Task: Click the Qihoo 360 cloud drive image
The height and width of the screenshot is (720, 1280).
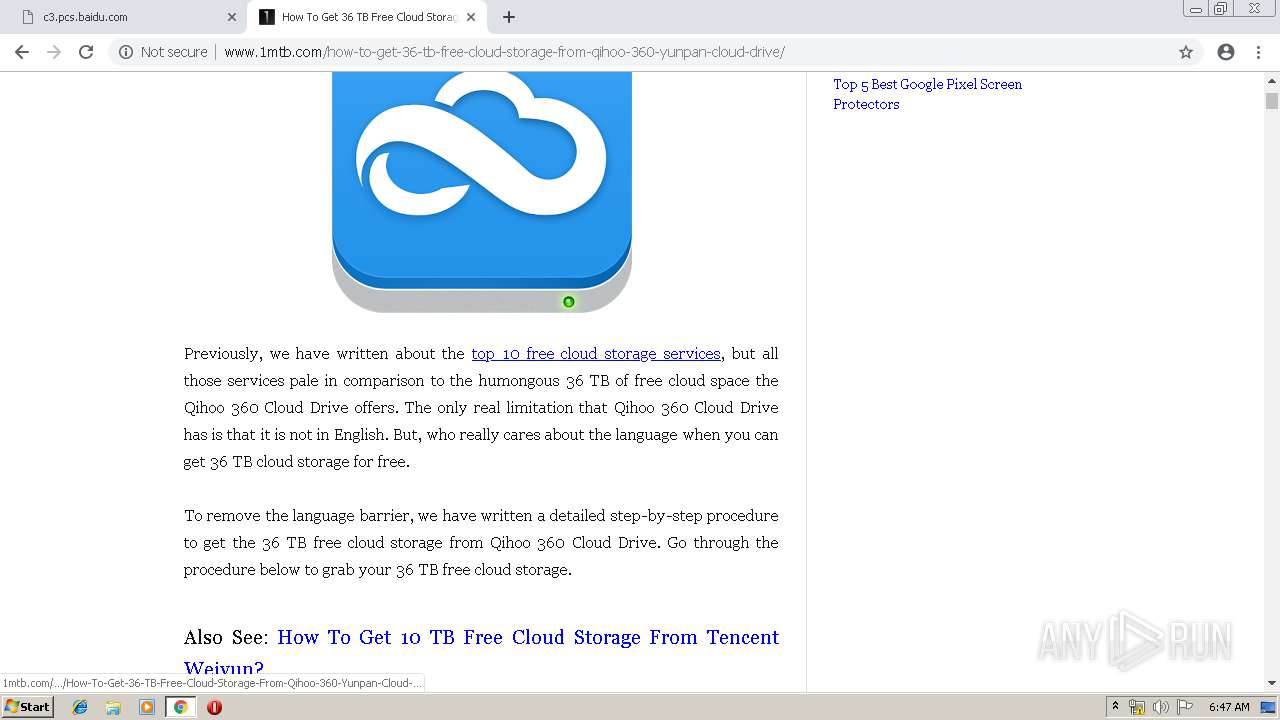Action: (482, 192)
